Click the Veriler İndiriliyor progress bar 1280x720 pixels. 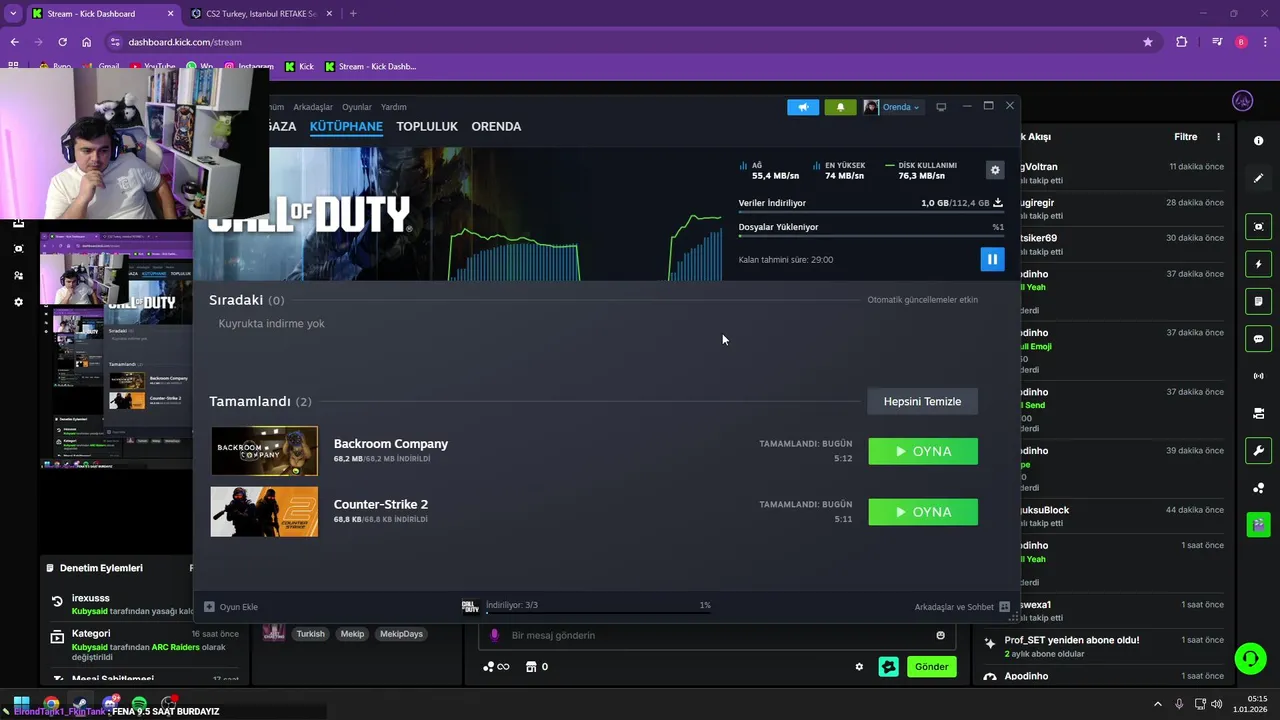871,212
